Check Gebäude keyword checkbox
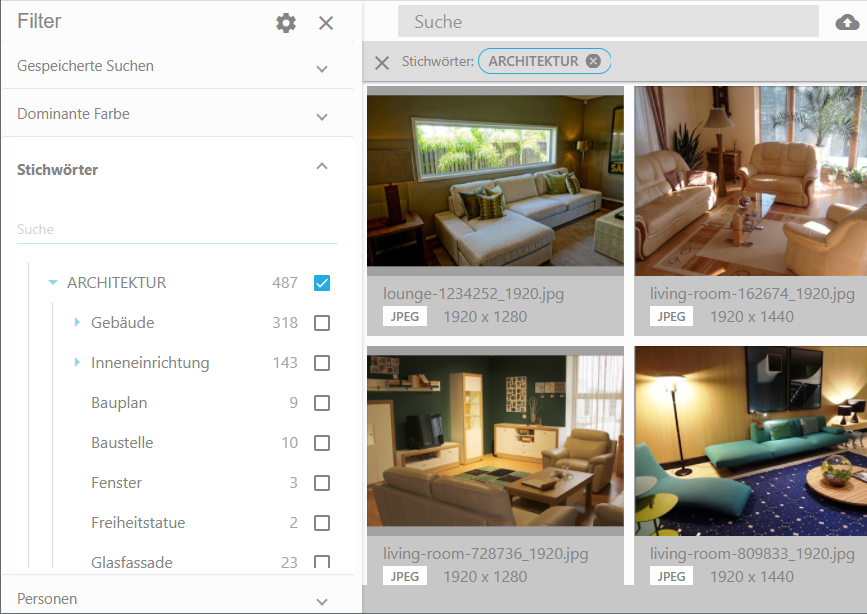The height and width of the screenshot is (614, 867). click(322, 323)
